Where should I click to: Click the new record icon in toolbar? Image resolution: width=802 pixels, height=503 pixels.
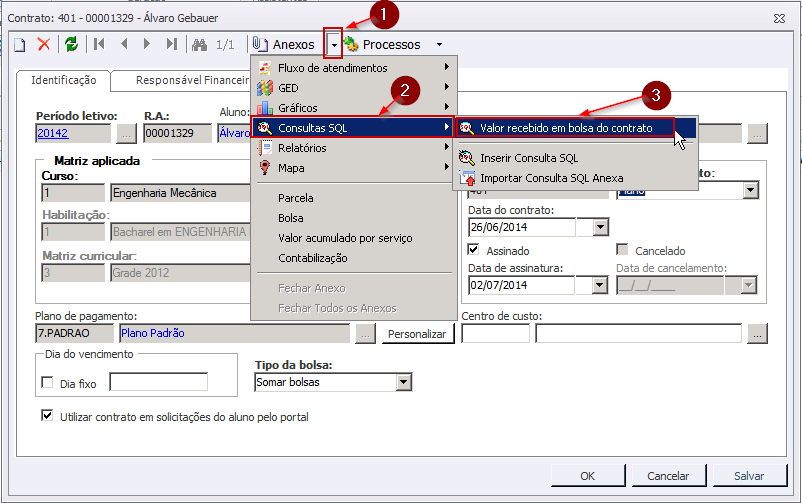coord(19,44)
